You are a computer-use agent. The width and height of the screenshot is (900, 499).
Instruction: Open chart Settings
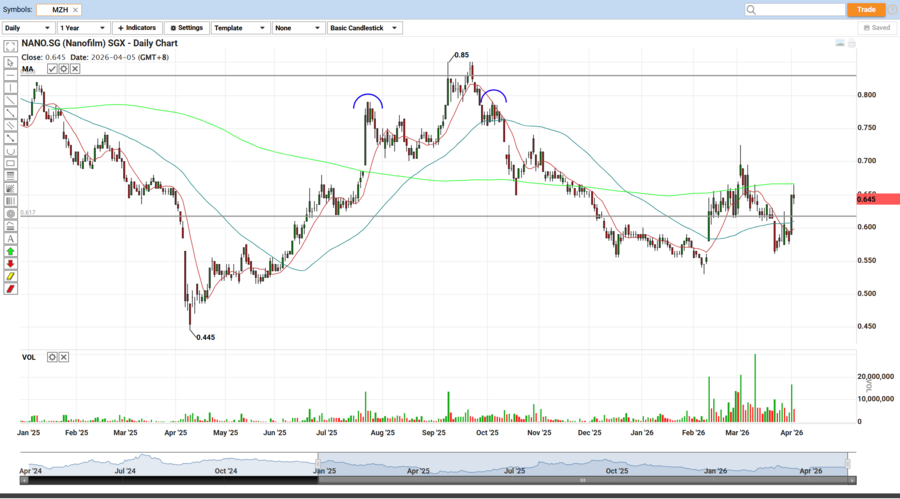[186, 28]
